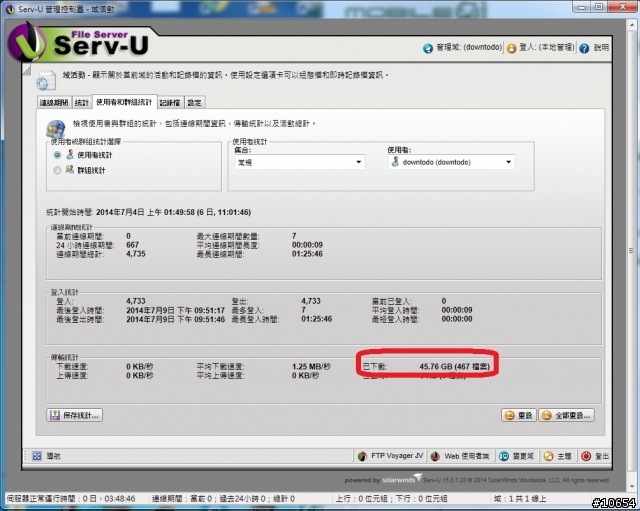This screenshot has height=511, width=640.
Task: Click the domain activity gear-page icon
Action: pyautogui.click(x=46, y=80)
